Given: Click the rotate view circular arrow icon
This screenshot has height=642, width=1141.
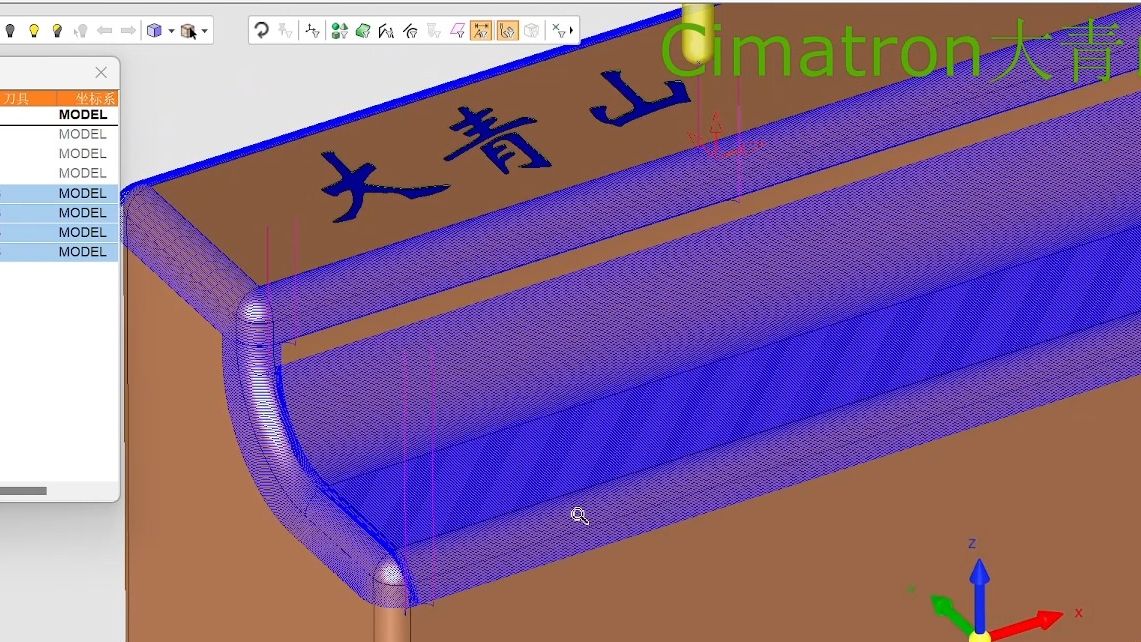Looking at the screenshot, I should [x=261, y=31].
